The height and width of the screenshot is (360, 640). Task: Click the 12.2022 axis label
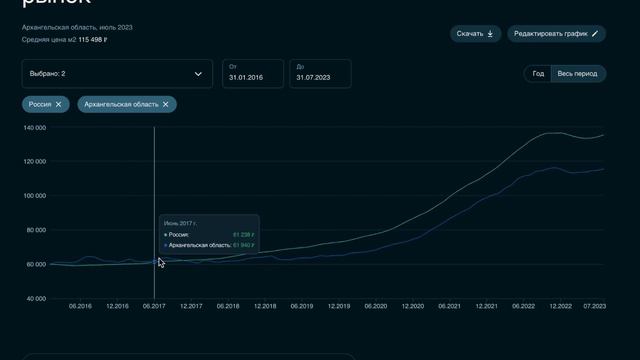[560, 306]
